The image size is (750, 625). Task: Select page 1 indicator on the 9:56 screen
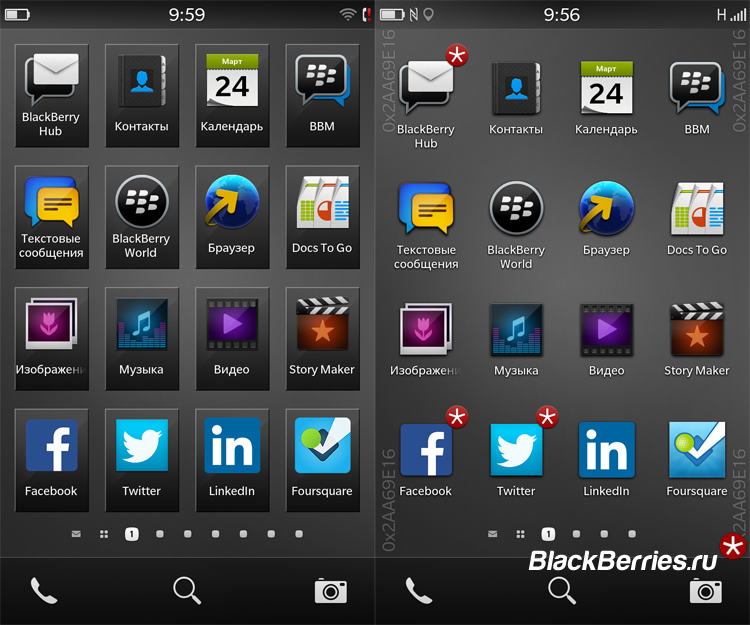[x=548, y=534]
